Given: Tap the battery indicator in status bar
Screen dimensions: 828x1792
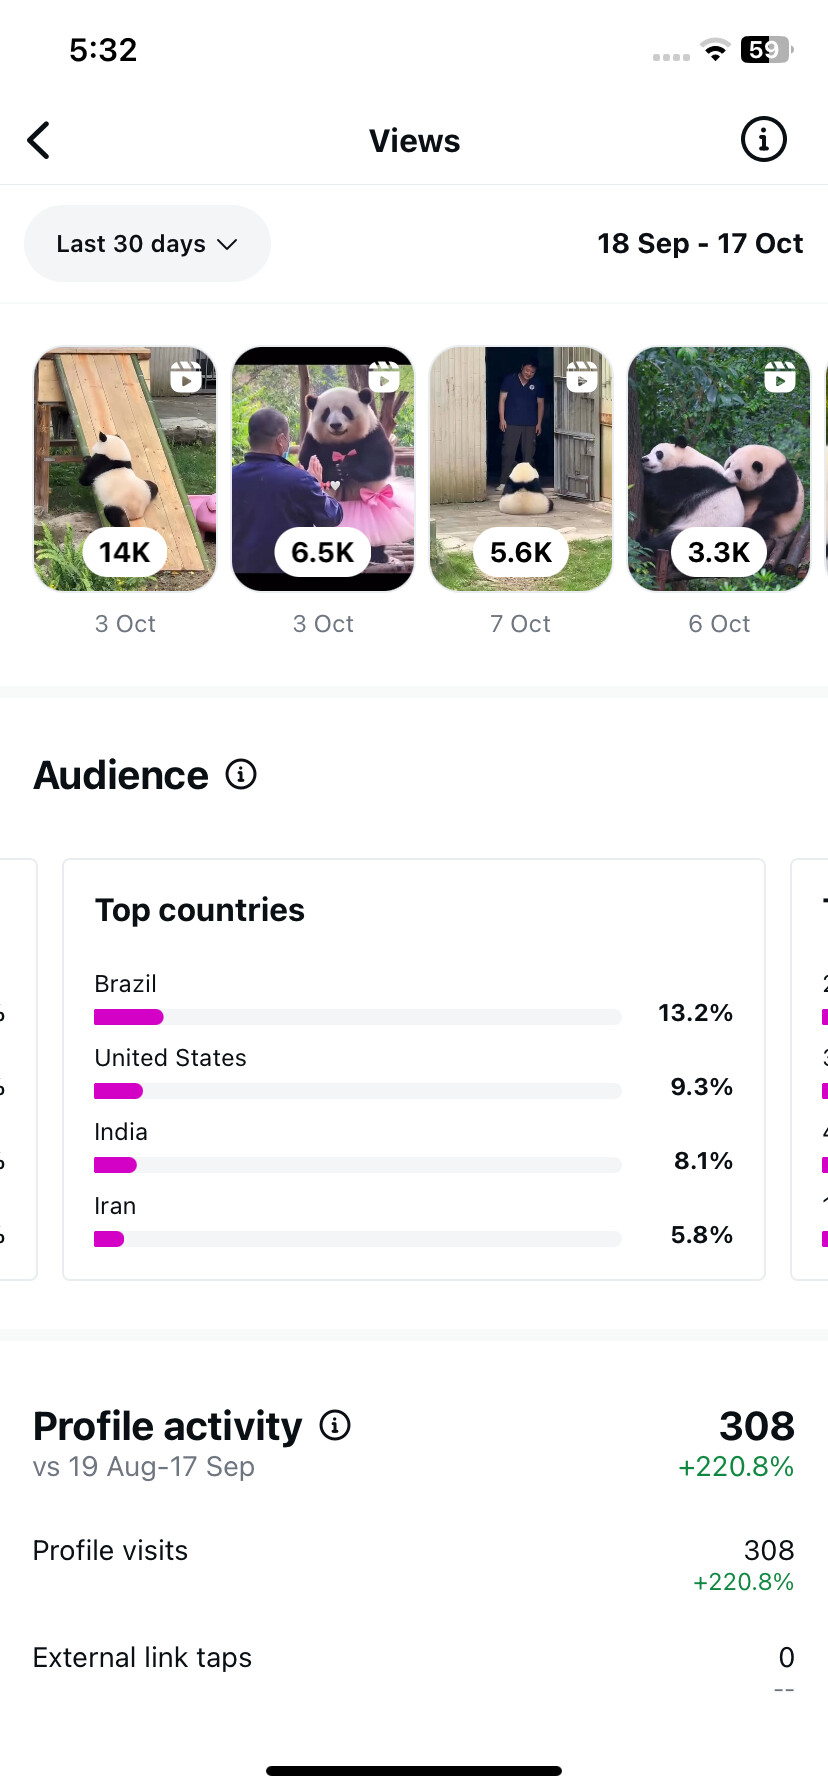Looking at the screenshot, I should click(x=765, y=50).
